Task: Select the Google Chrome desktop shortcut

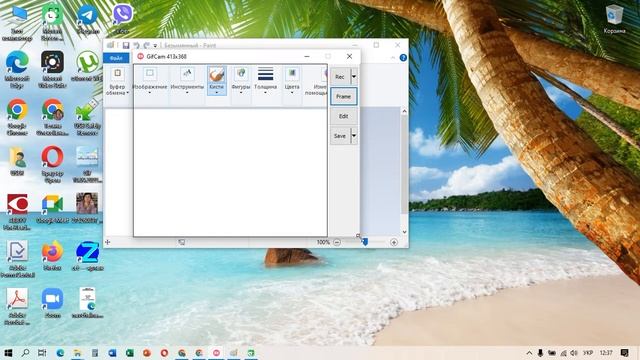Action: point(17,117)
